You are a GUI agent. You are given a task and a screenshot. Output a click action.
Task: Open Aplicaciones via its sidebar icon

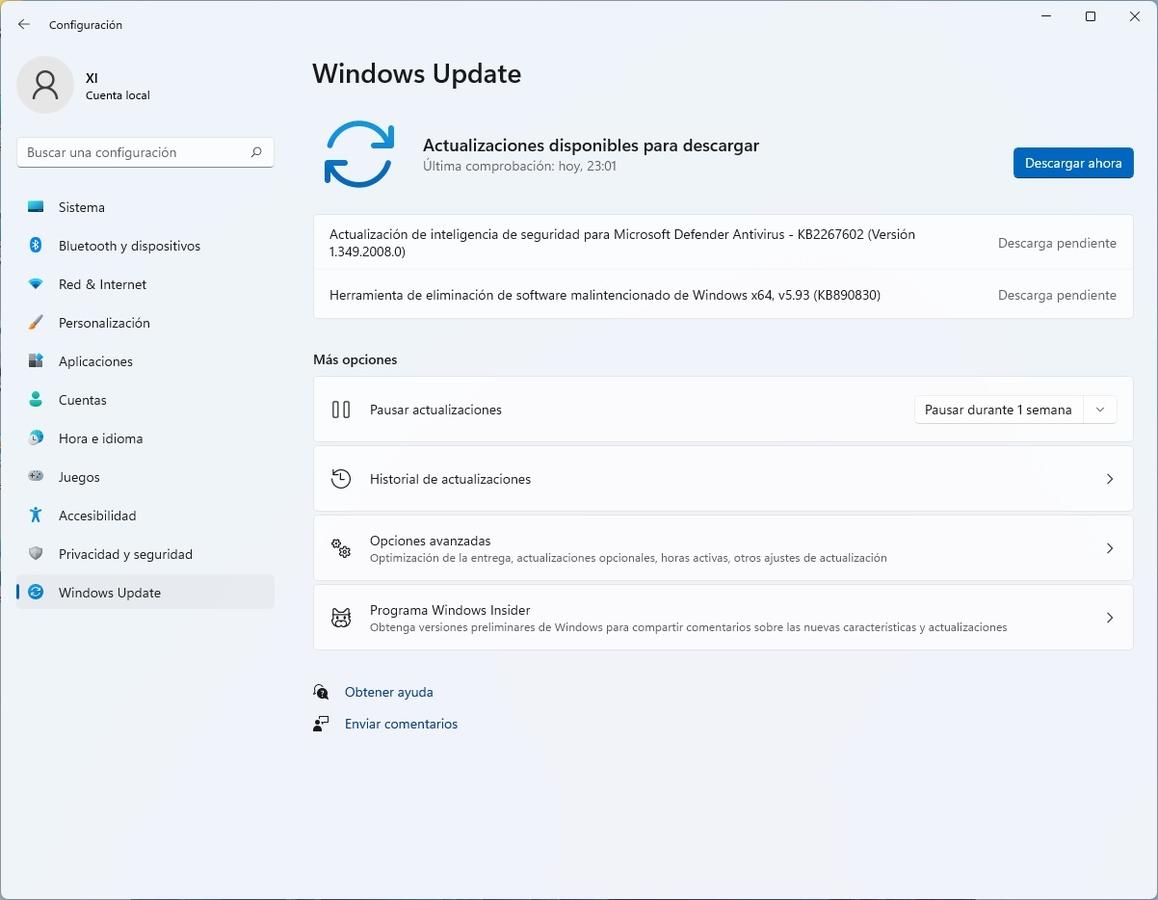coord(36,361)
